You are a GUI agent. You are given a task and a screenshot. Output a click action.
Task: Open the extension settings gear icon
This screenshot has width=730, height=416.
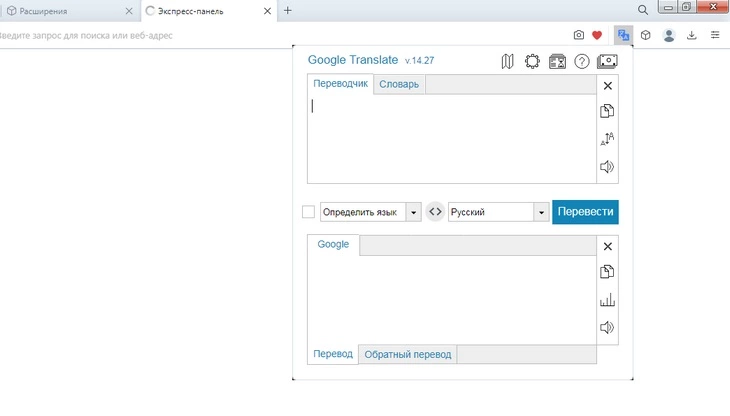532,61
